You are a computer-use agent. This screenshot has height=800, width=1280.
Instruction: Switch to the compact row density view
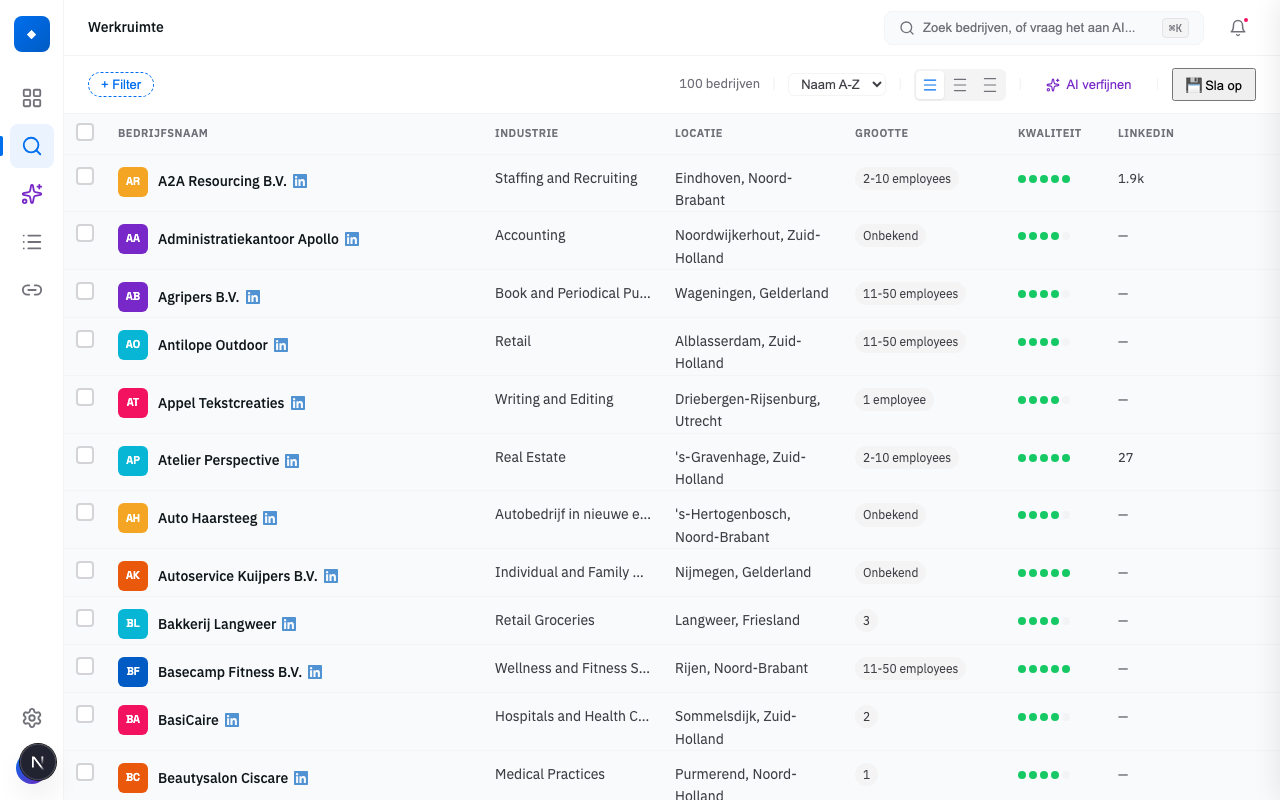[x=930, y=85]
